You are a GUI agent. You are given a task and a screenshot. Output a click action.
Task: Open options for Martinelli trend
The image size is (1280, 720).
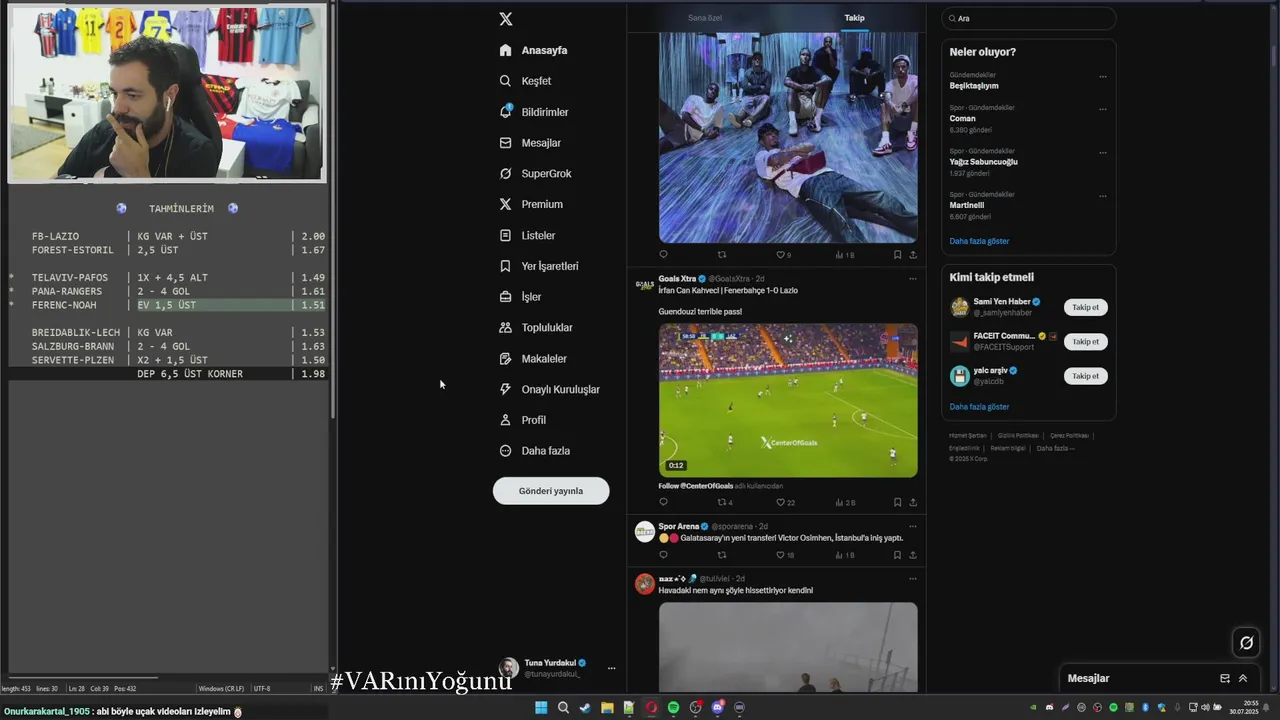(1103, 196)
